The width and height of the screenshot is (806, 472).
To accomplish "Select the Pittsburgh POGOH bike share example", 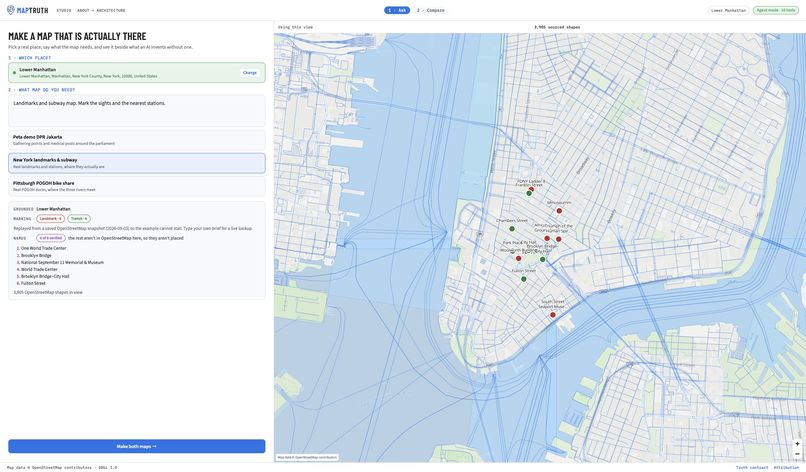I will tap(137, 186).
